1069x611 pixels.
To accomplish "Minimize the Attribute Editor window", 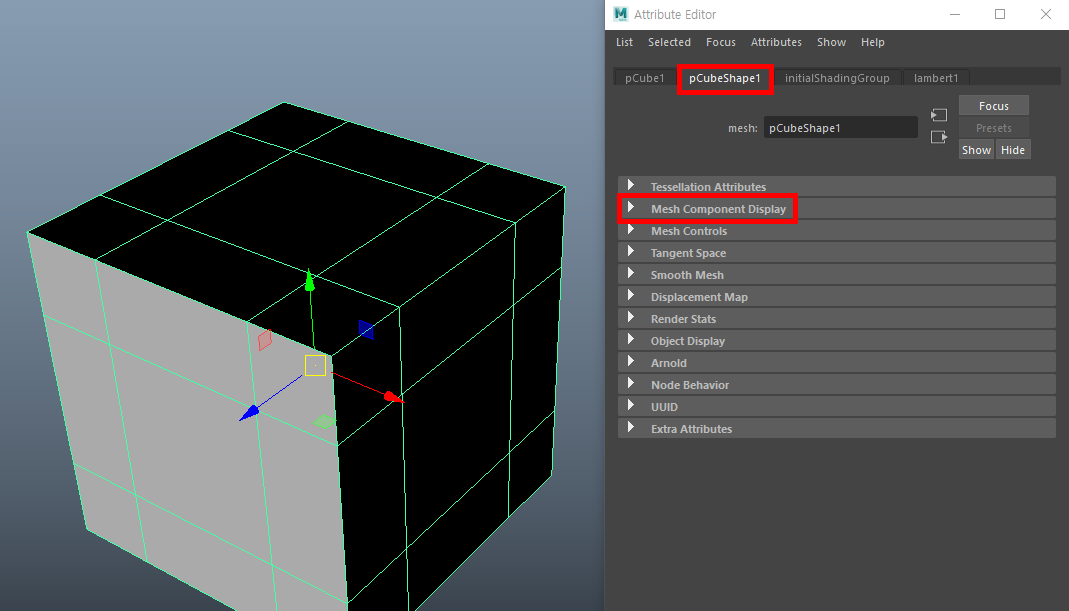I will point(954,14).
